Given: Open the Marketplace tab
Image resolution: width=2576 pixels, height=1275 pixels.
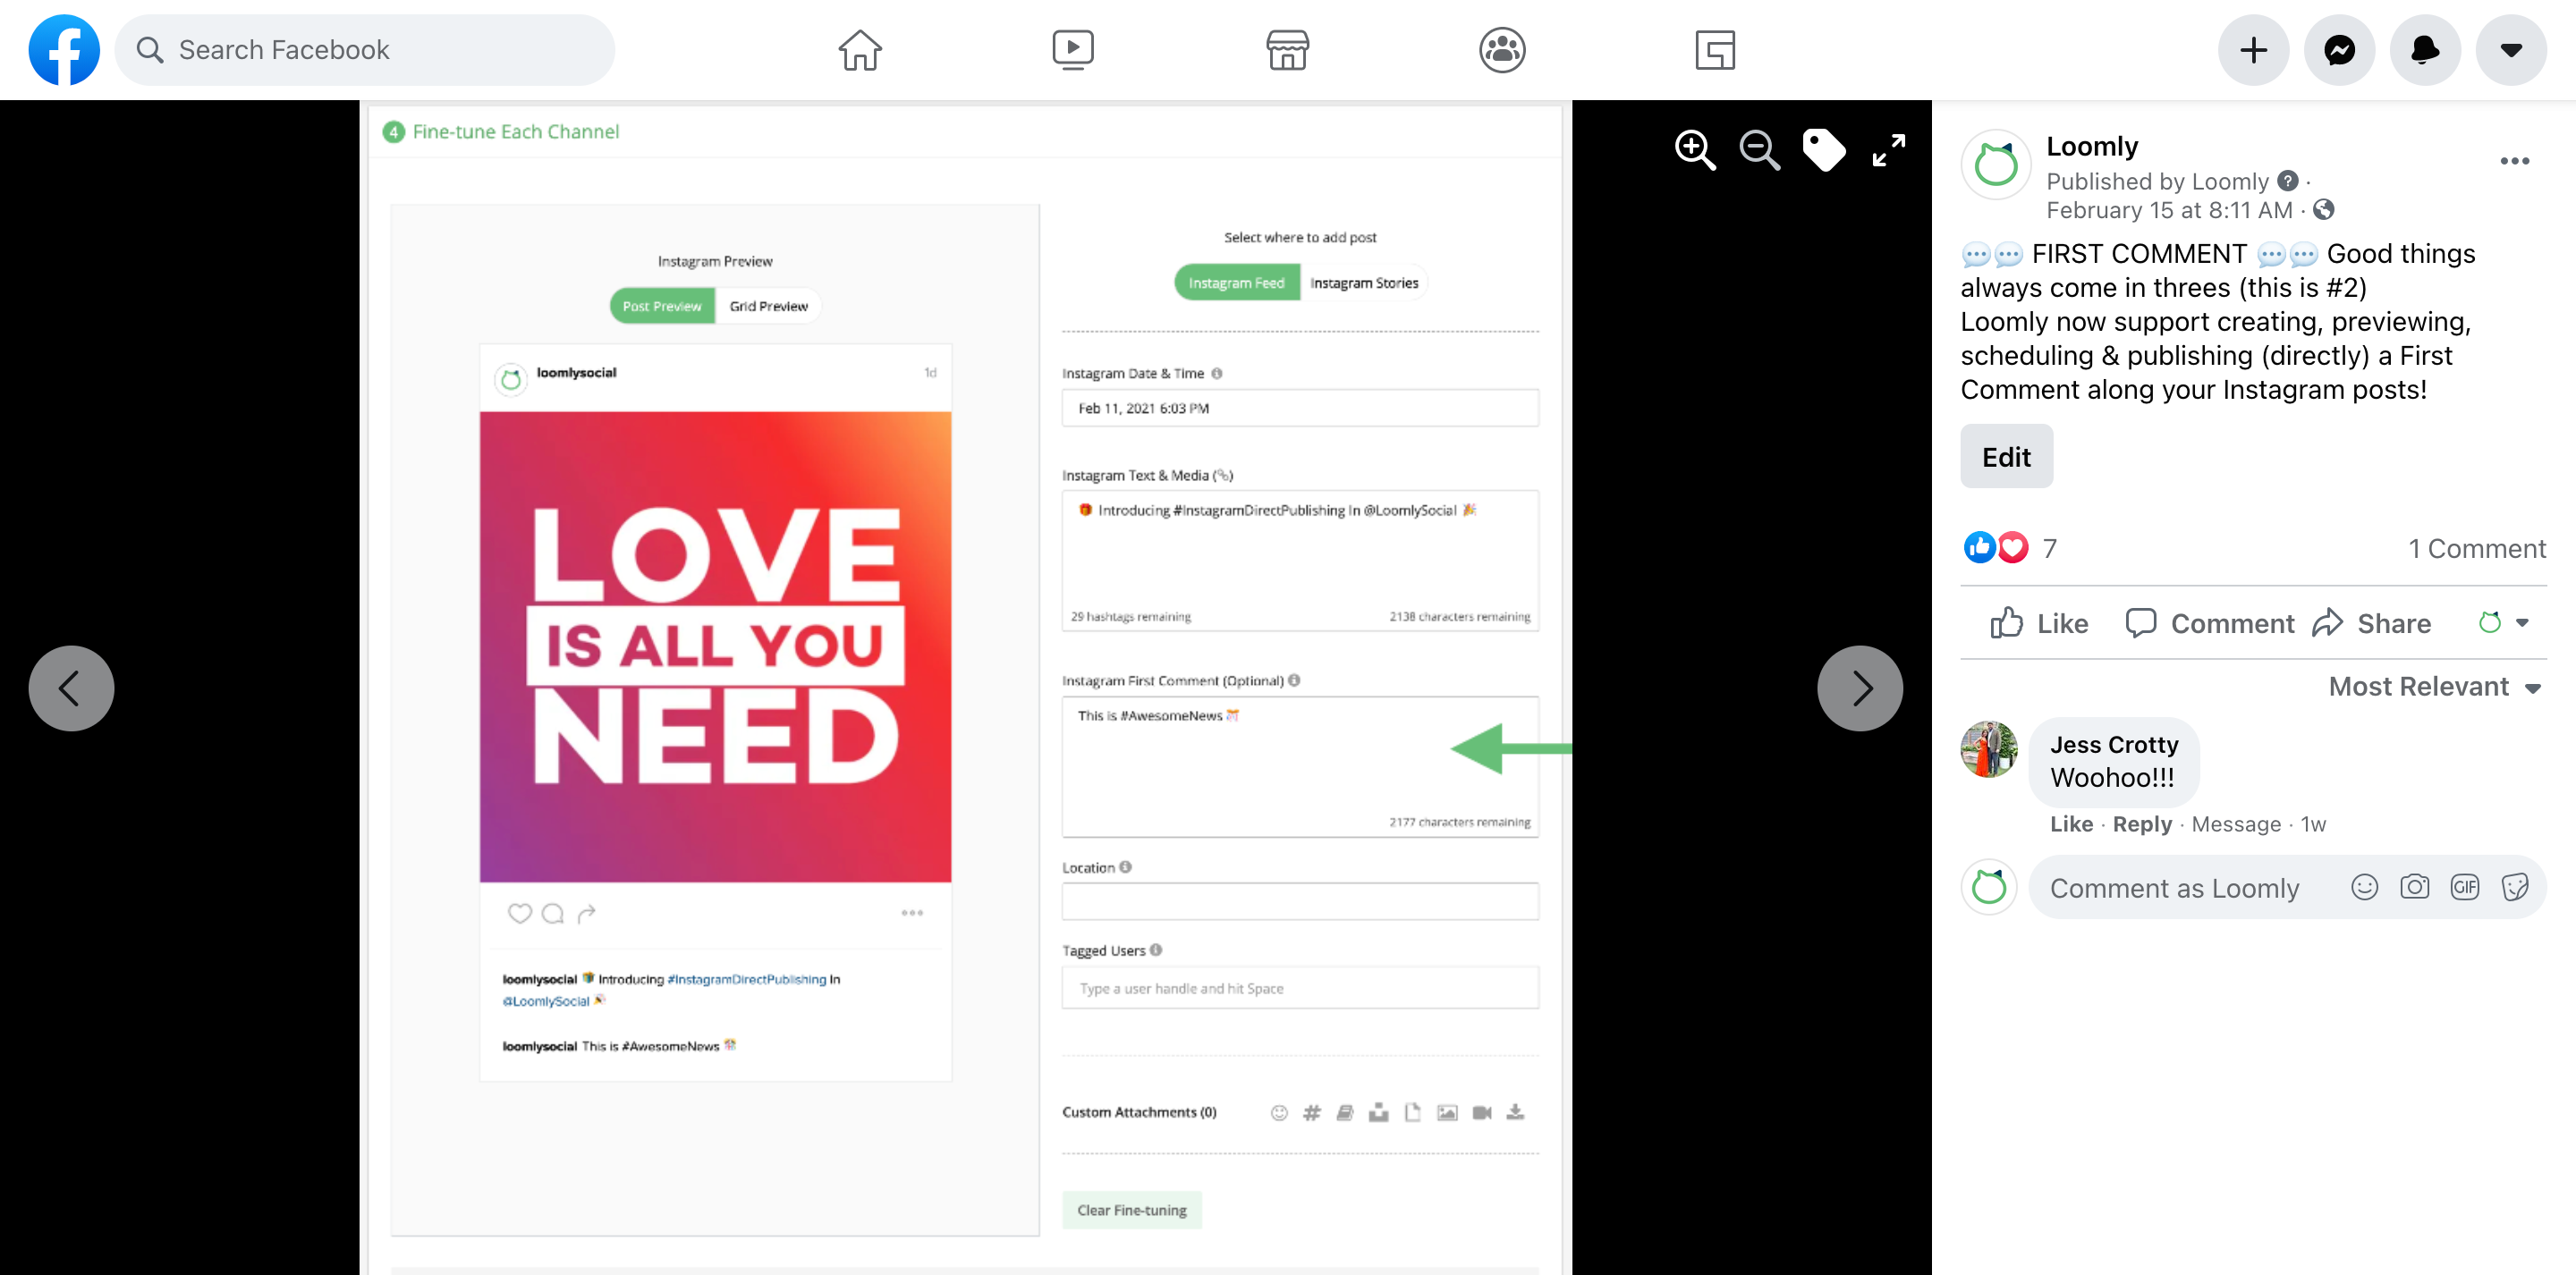Looking at the screenshot, I should point(1287,50).
